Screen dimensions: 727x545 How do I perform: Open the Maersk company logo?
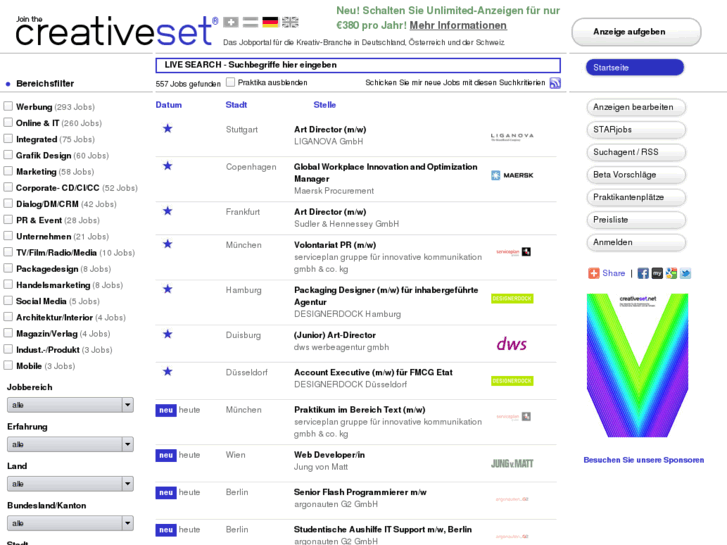coord(512,175)
